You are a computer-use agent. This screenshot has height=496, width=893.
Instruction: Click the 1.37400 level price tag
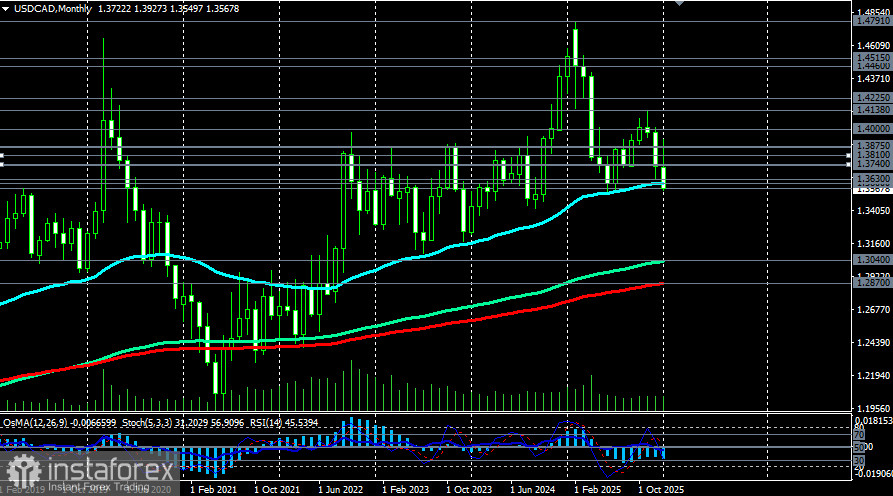point(872,163)
